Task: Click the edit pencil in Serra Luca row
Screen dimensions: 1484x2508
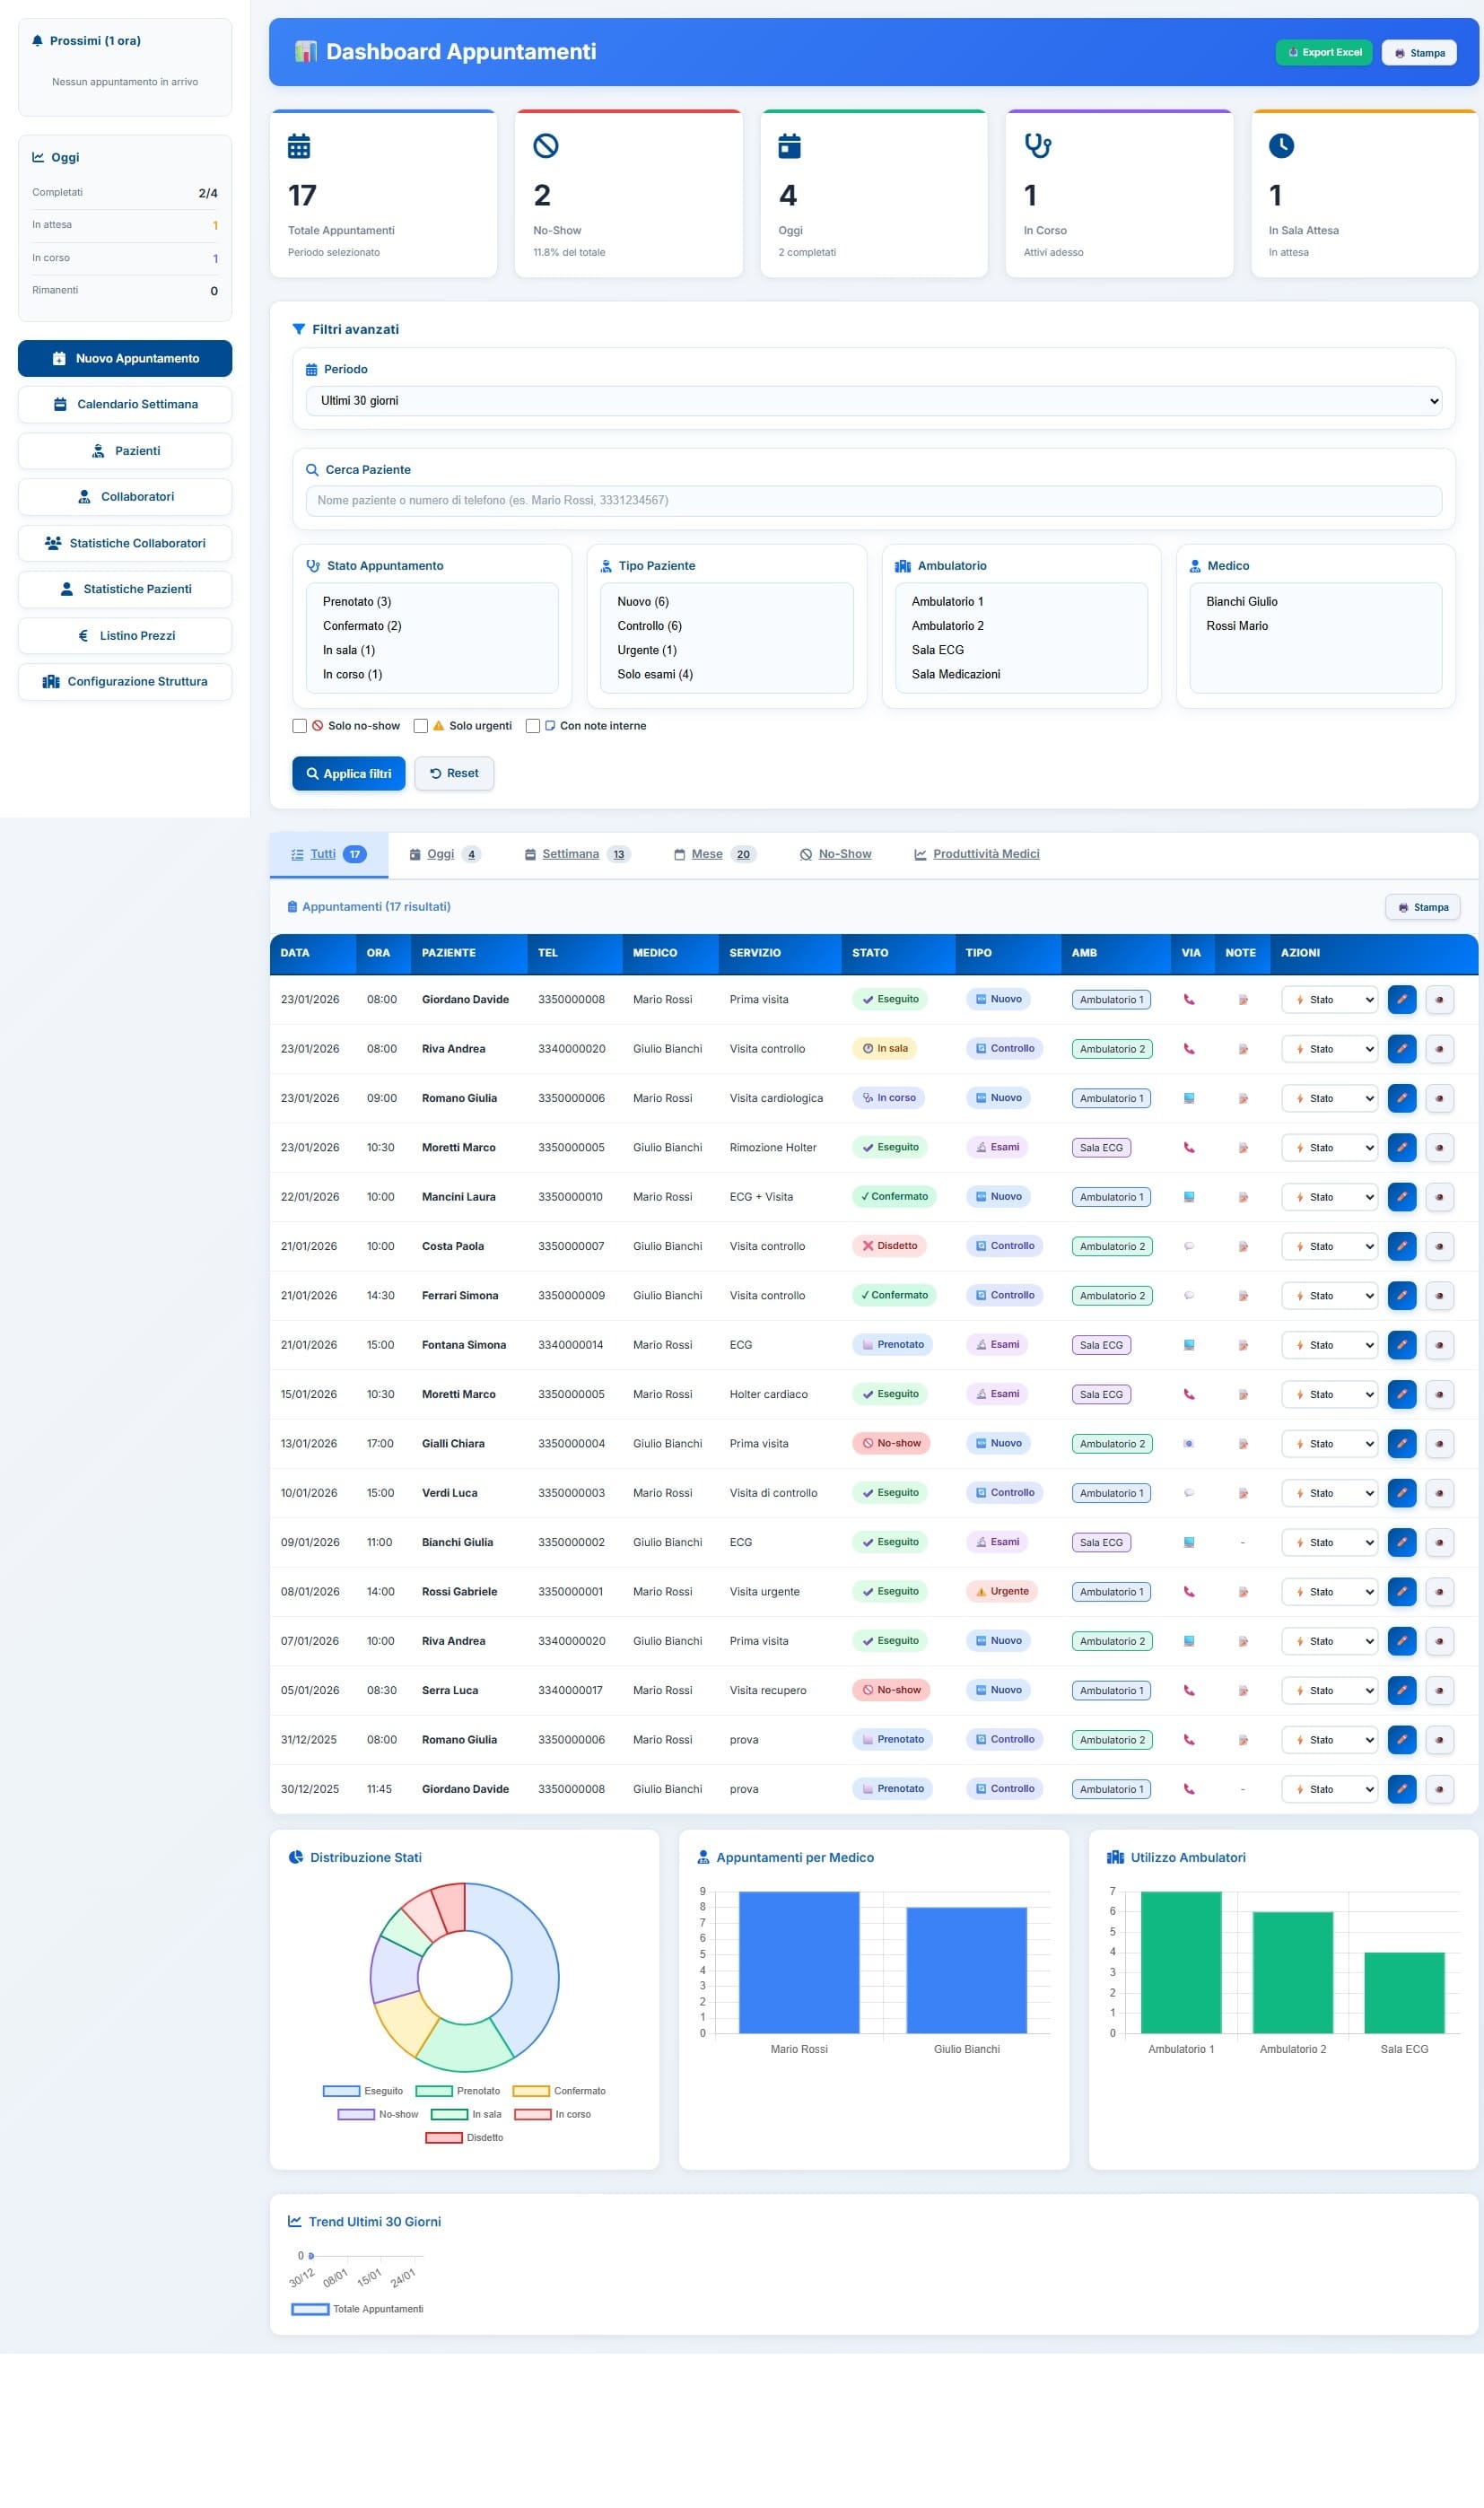Action: [x=1401, y=1690]
